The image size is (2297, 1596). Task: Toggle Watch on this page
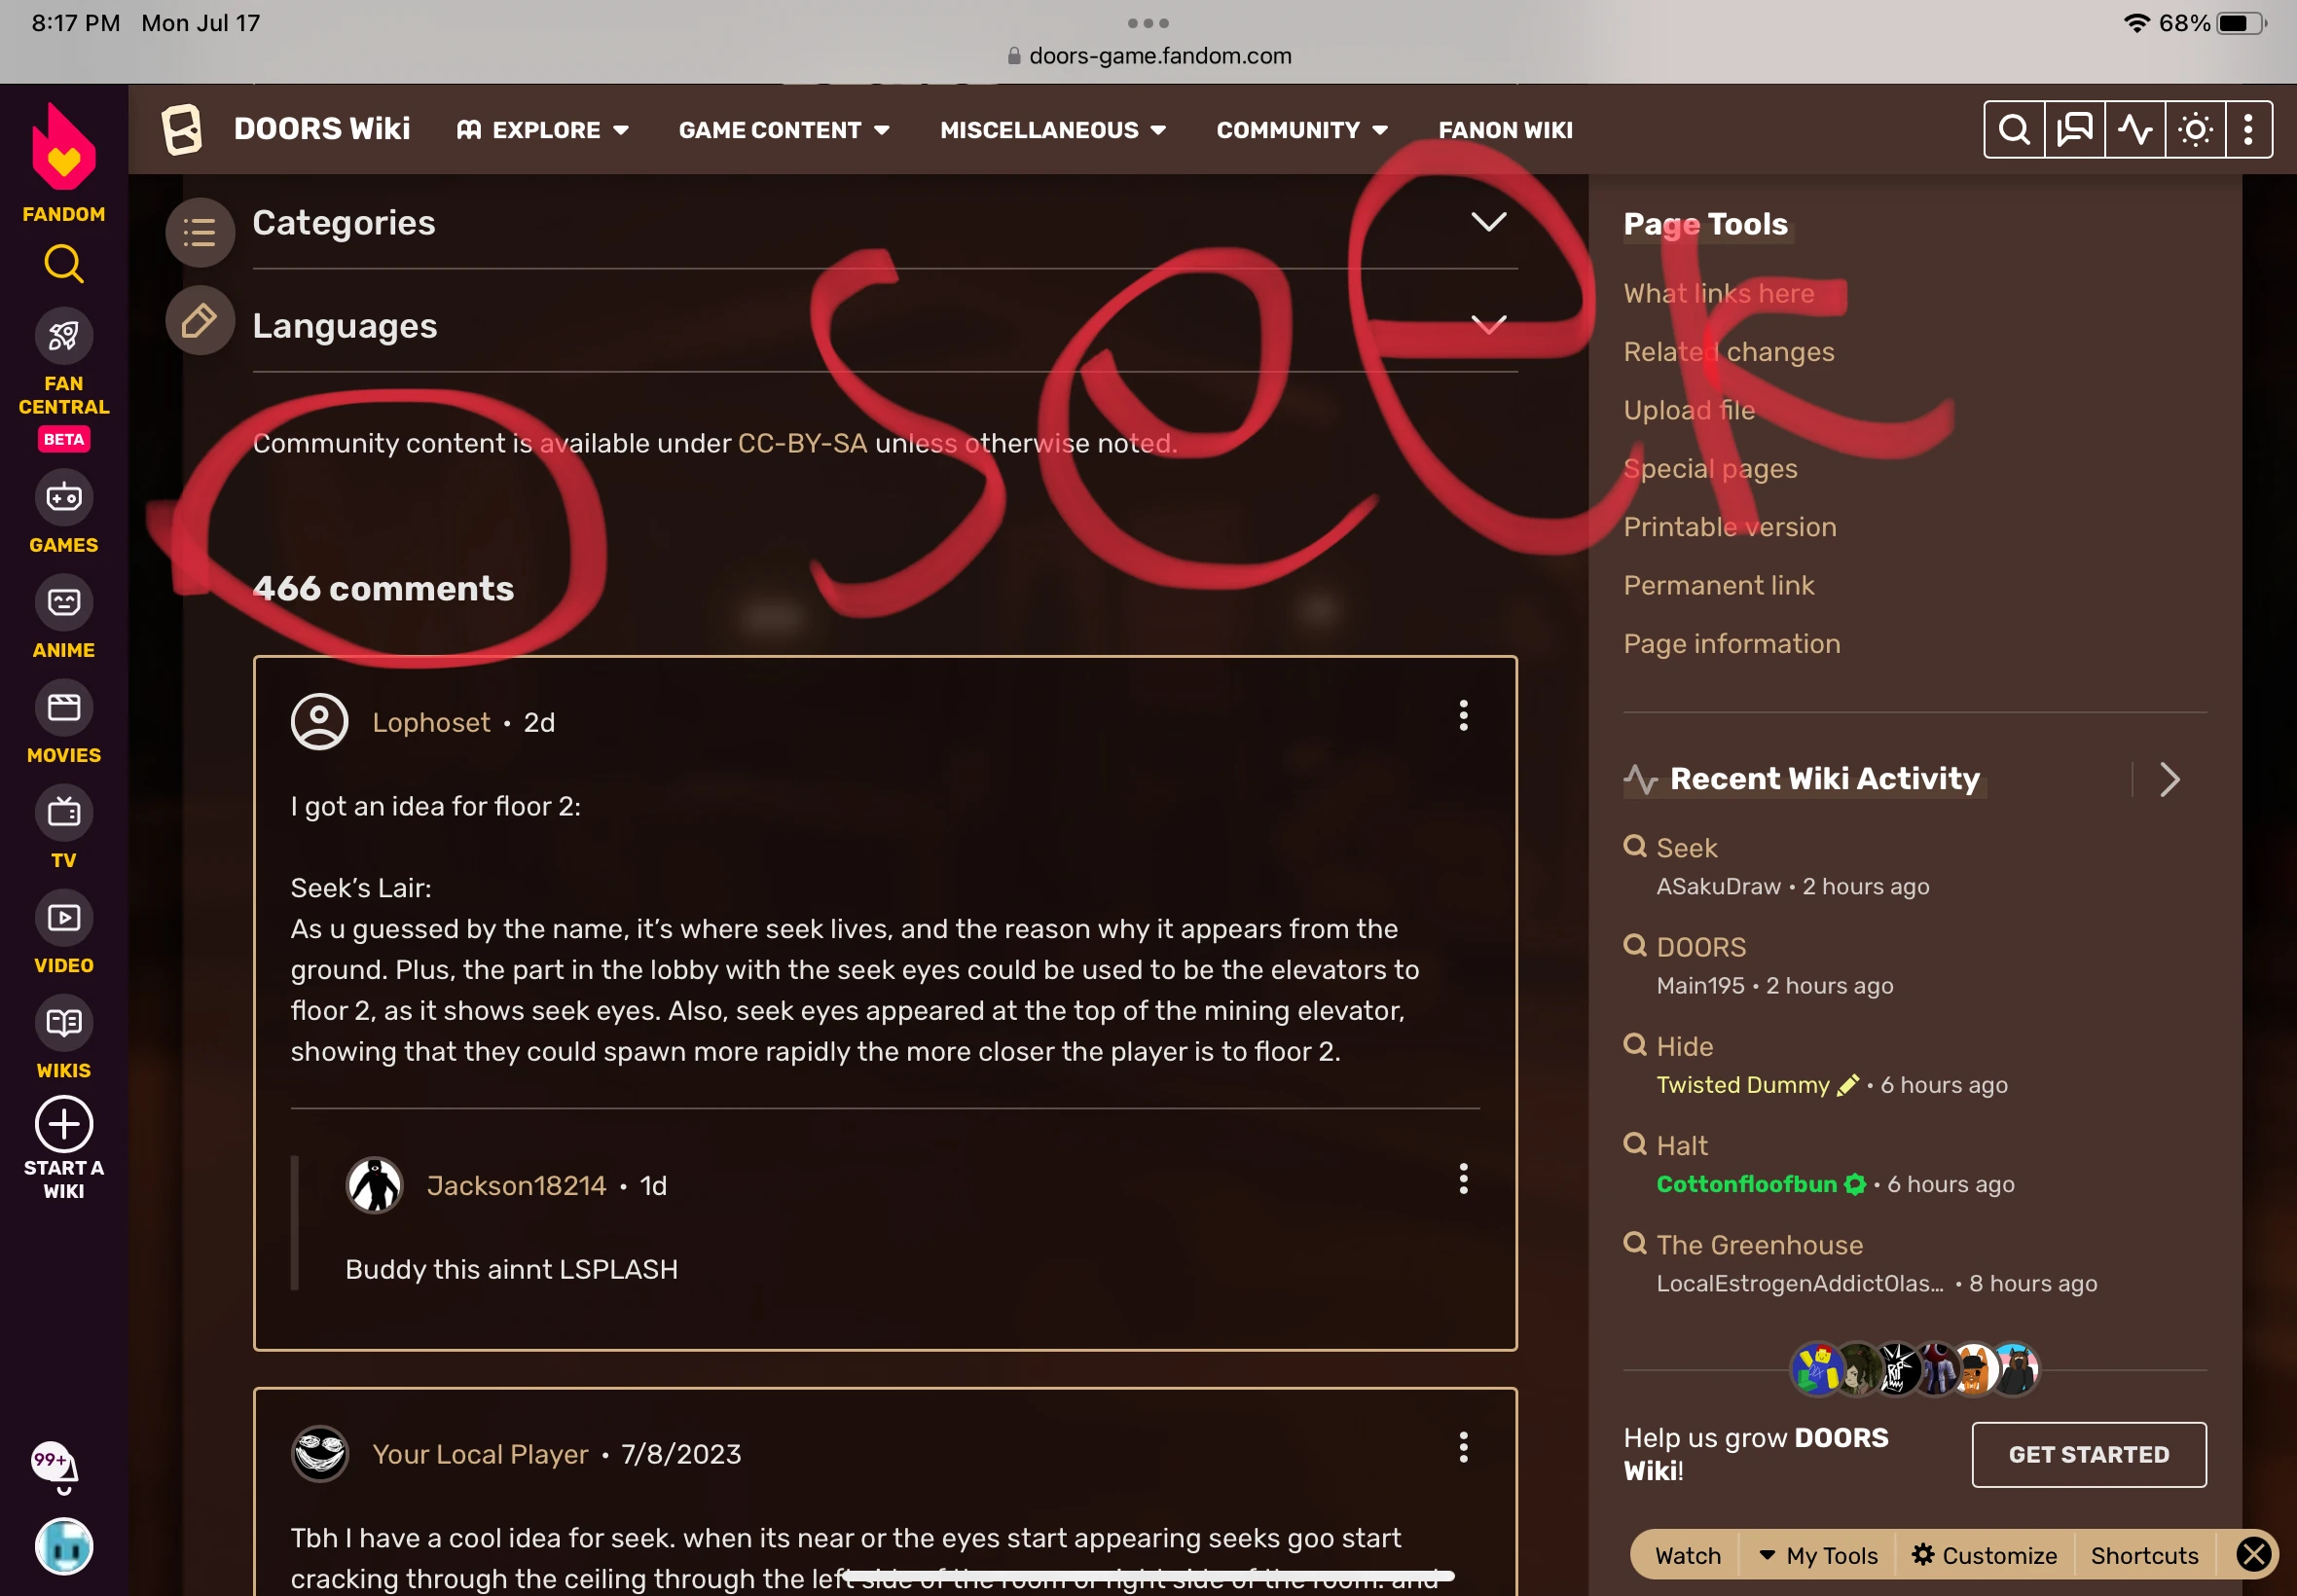(1687, 1555)
